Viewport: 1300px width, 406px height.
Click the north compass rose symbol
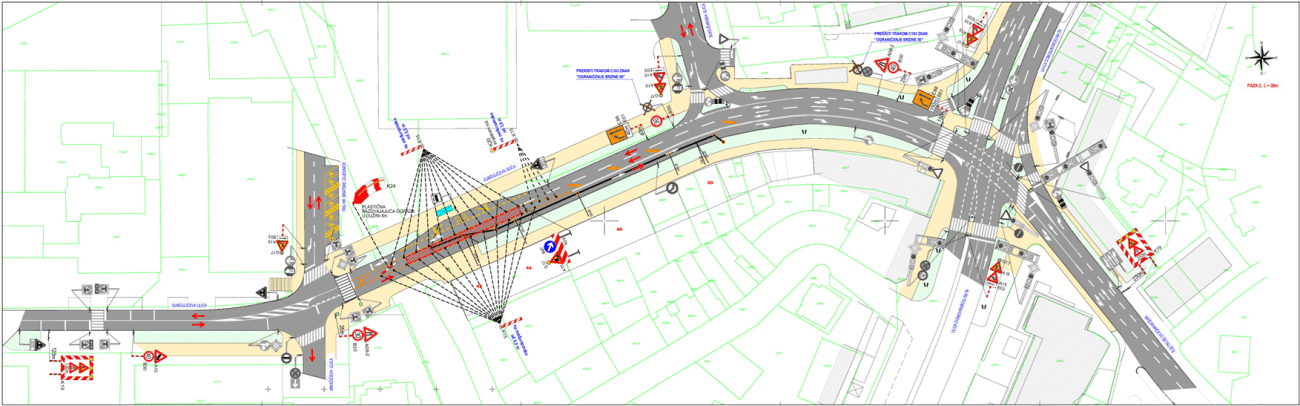click(x=1263, y=56)
